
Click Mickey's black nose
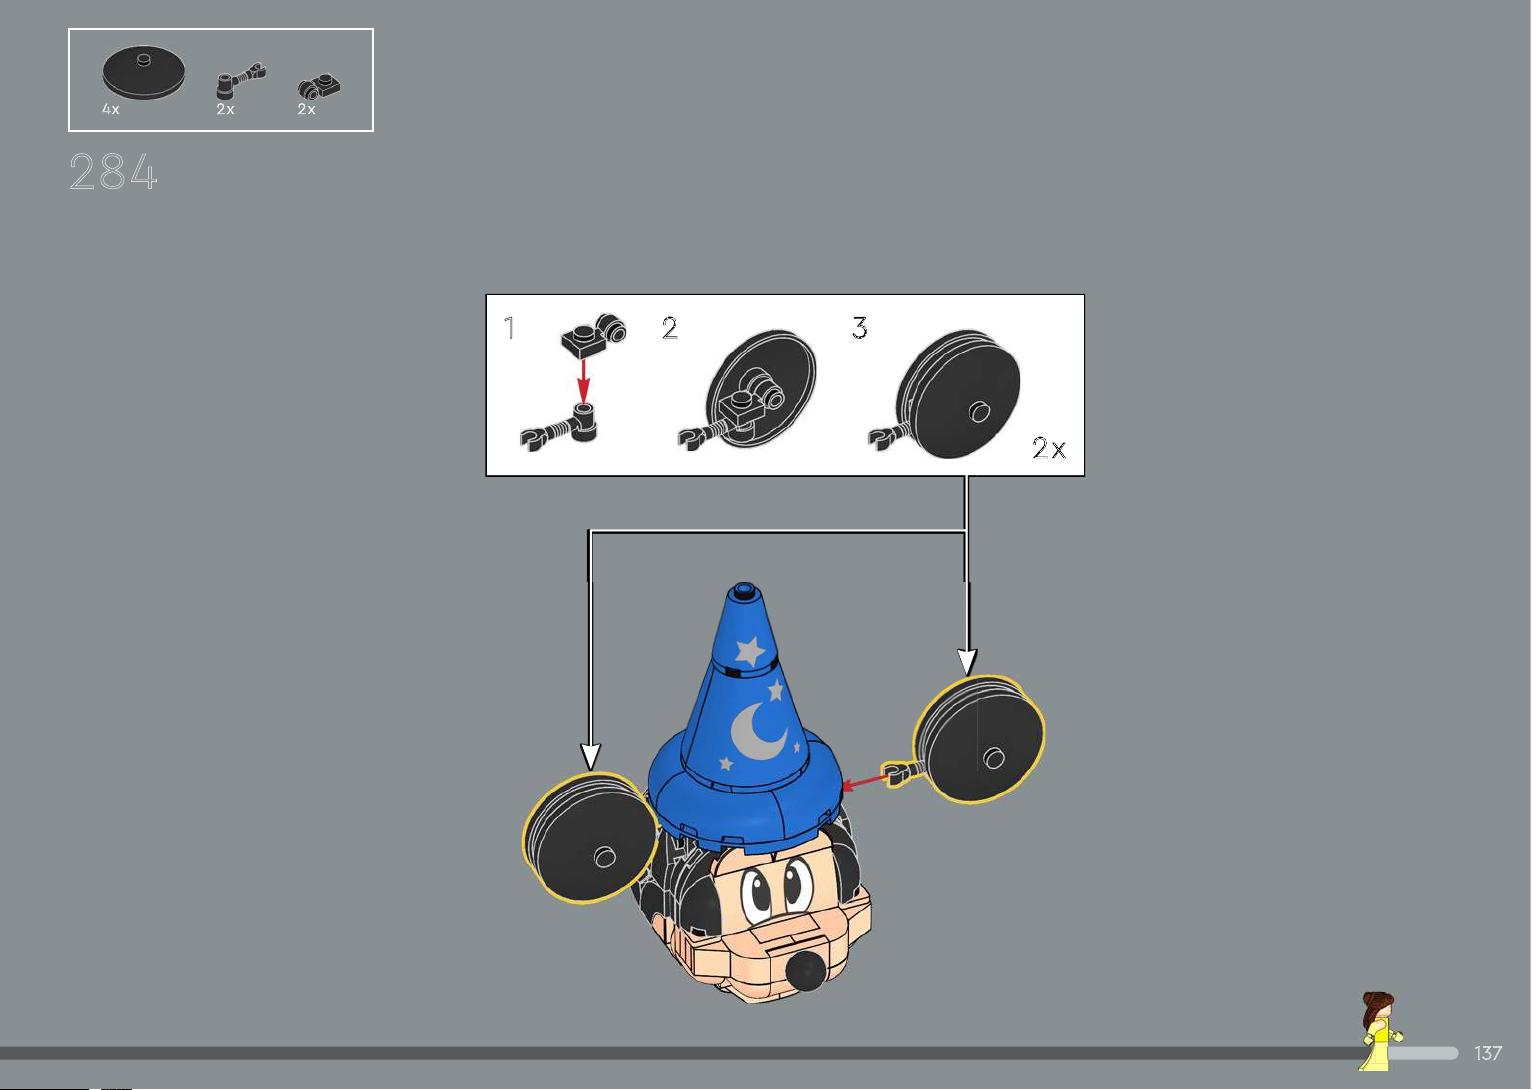(x=804, y=970)
